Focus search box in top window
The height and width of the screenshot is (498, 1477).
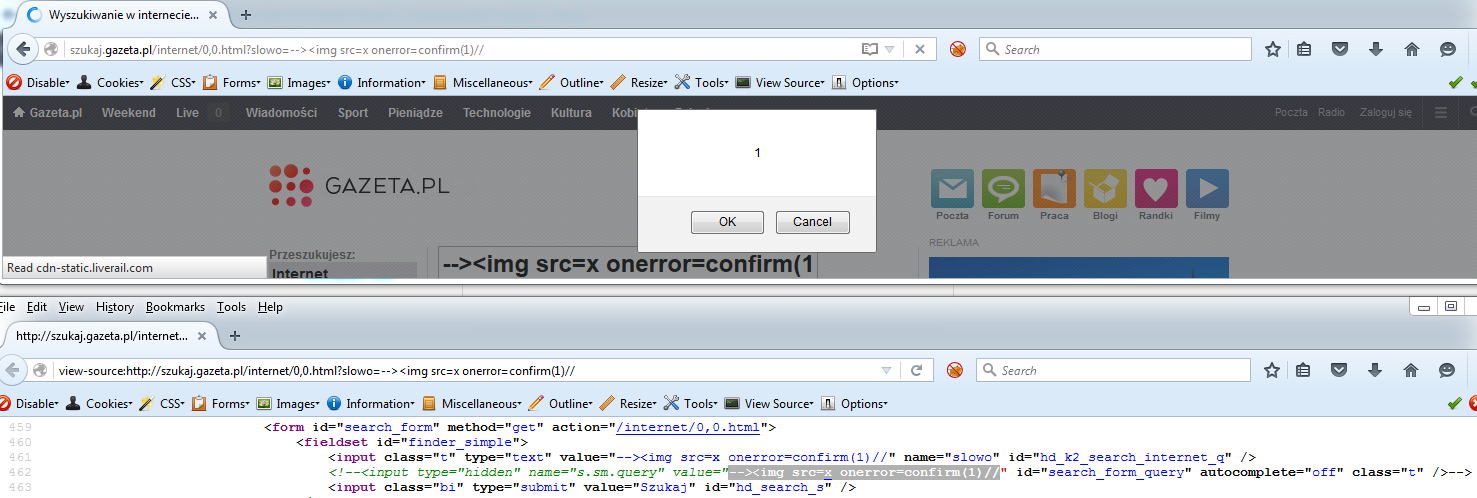1114,49
